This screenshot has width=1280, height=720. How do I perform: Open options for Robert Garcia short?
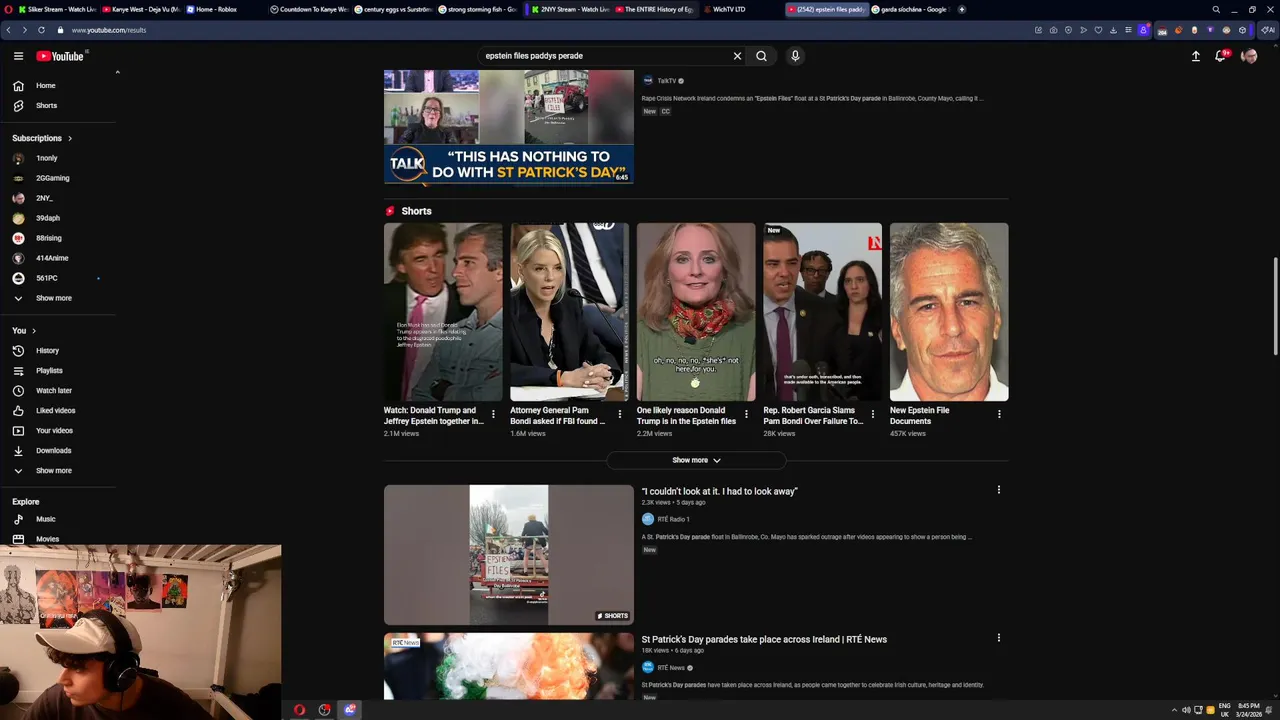coord(872,414)
